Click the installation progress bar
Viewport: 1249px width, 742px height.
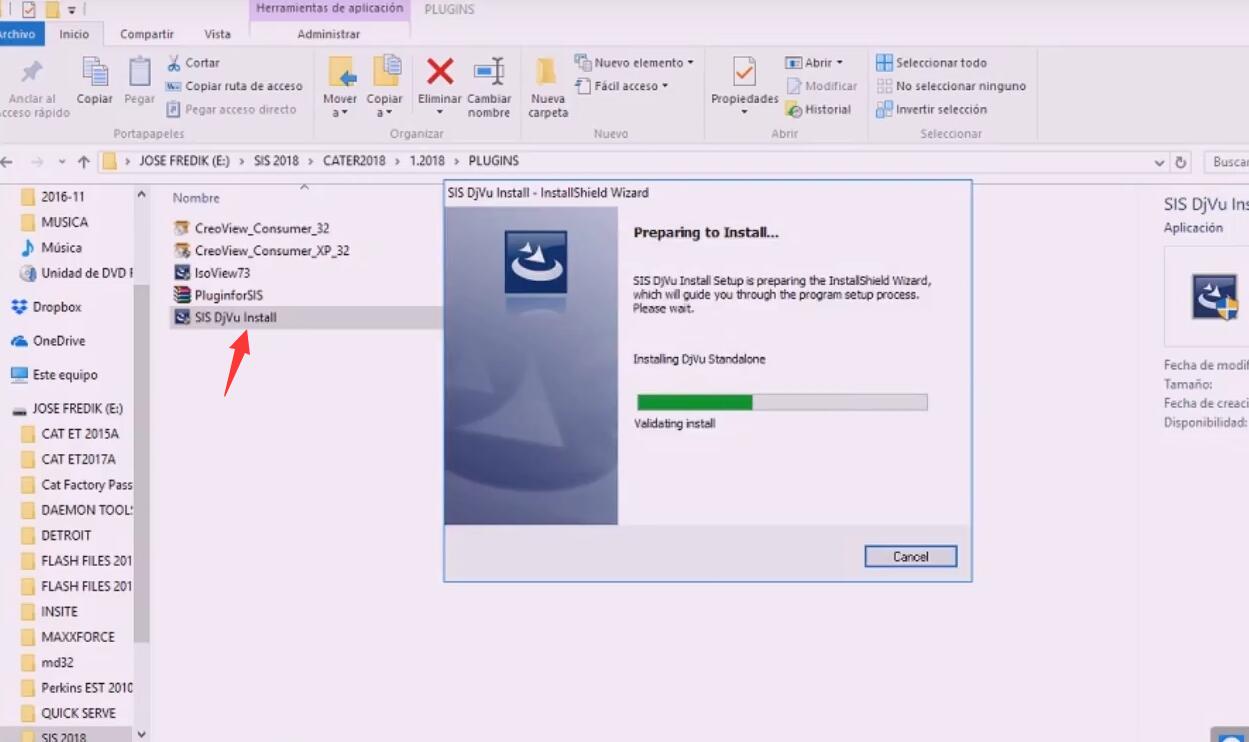pyautogui.click(x=782, y=402)
